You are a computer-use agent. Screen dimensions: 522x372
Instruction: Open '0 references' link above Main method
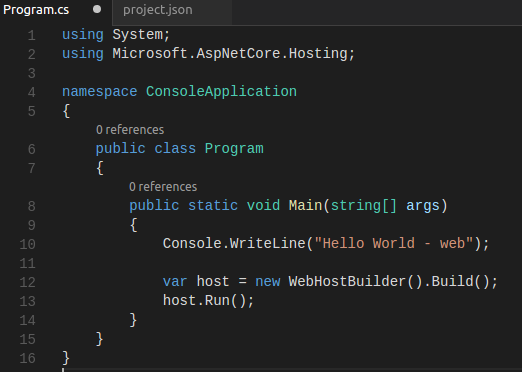[163, 187]
